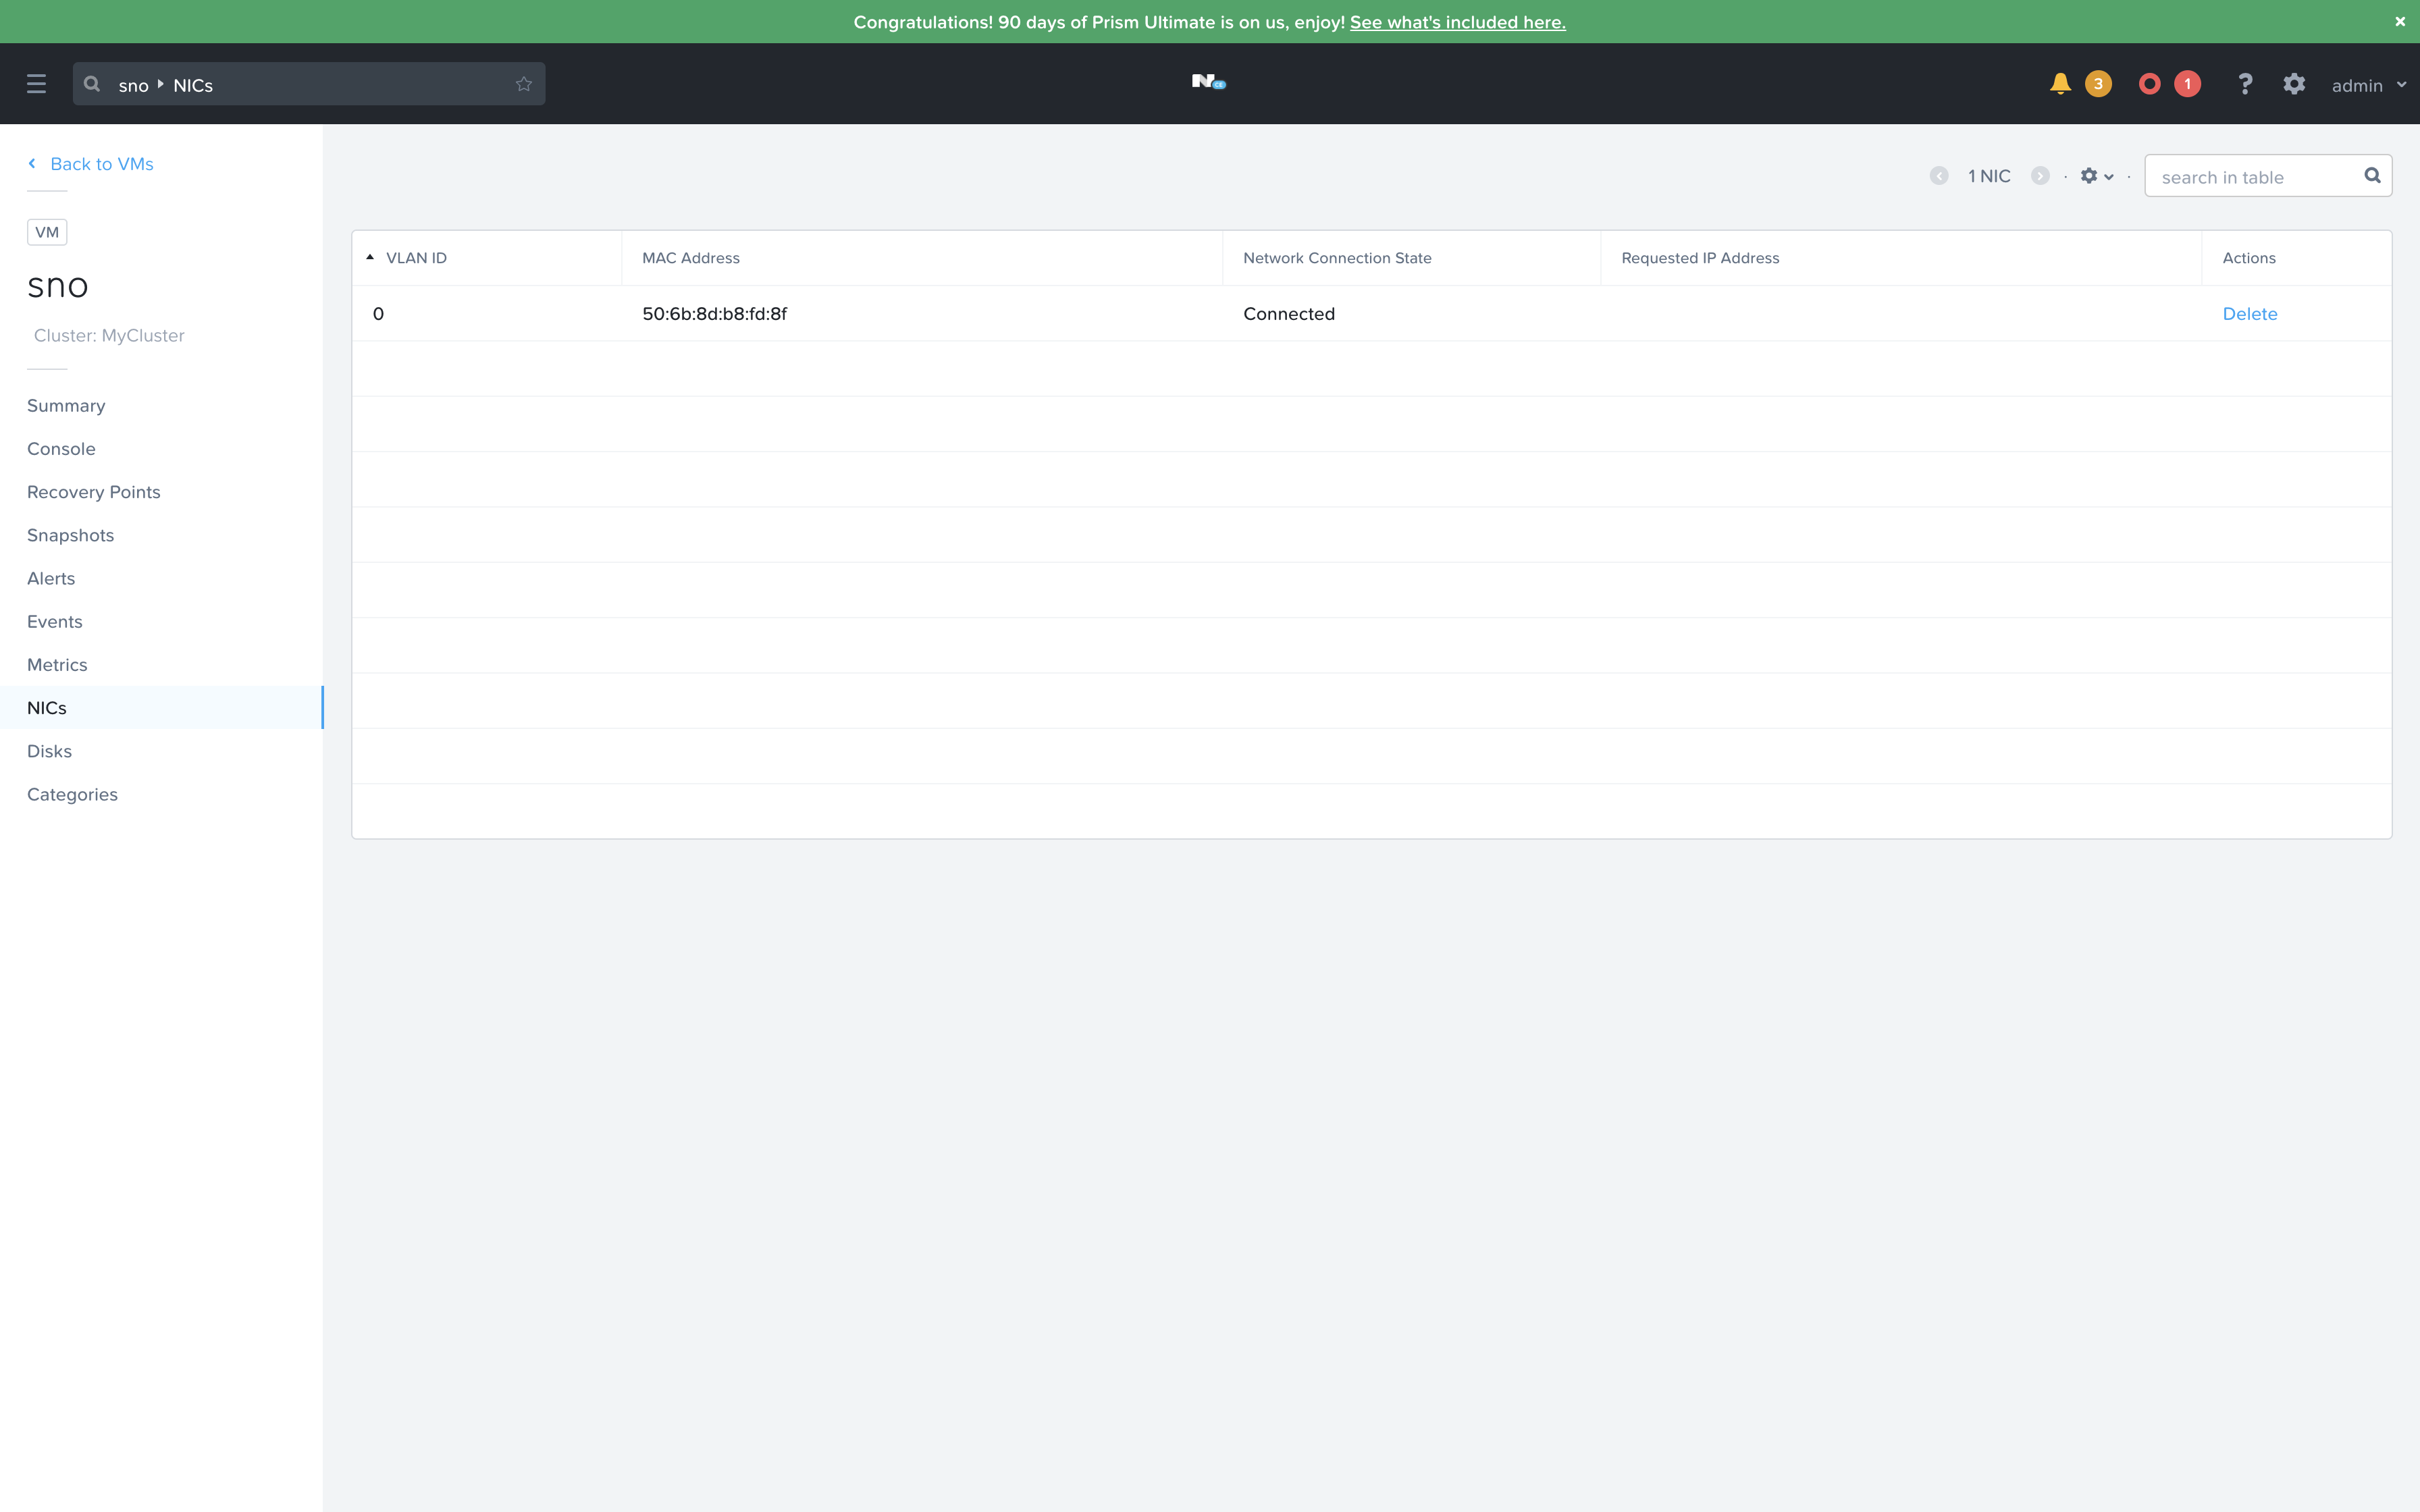
Task: Go to next page of NICs
Action: point(2040,176)
